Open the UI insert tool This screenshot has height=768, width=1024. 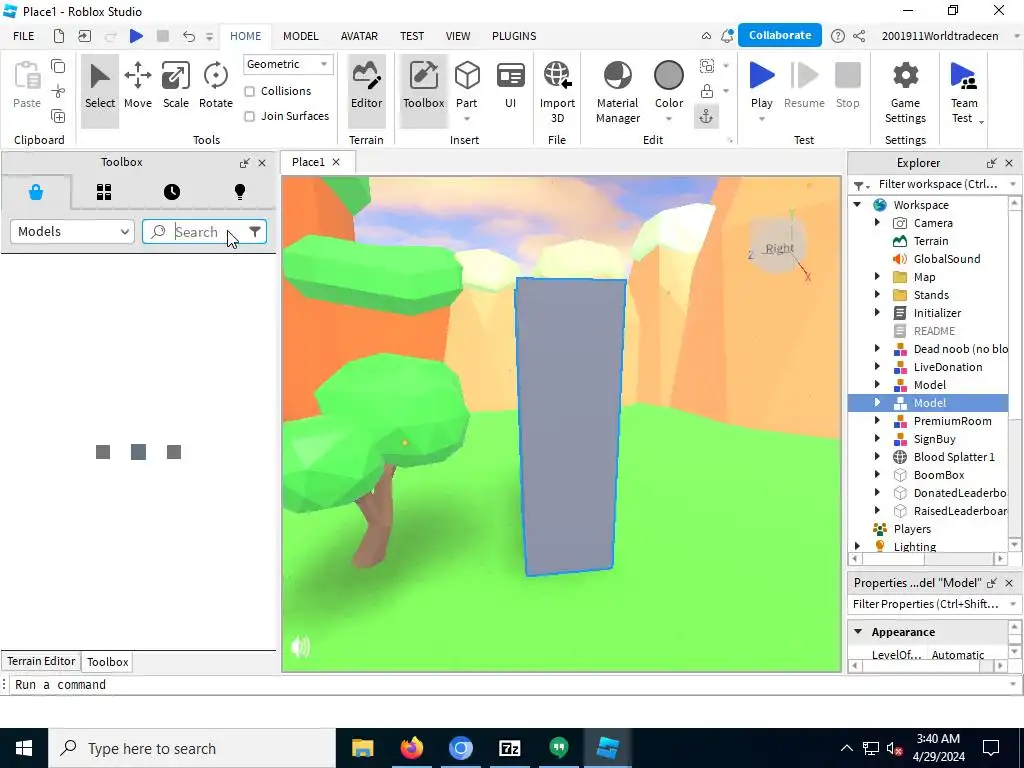pyautogui.click(x=511, y=86)
